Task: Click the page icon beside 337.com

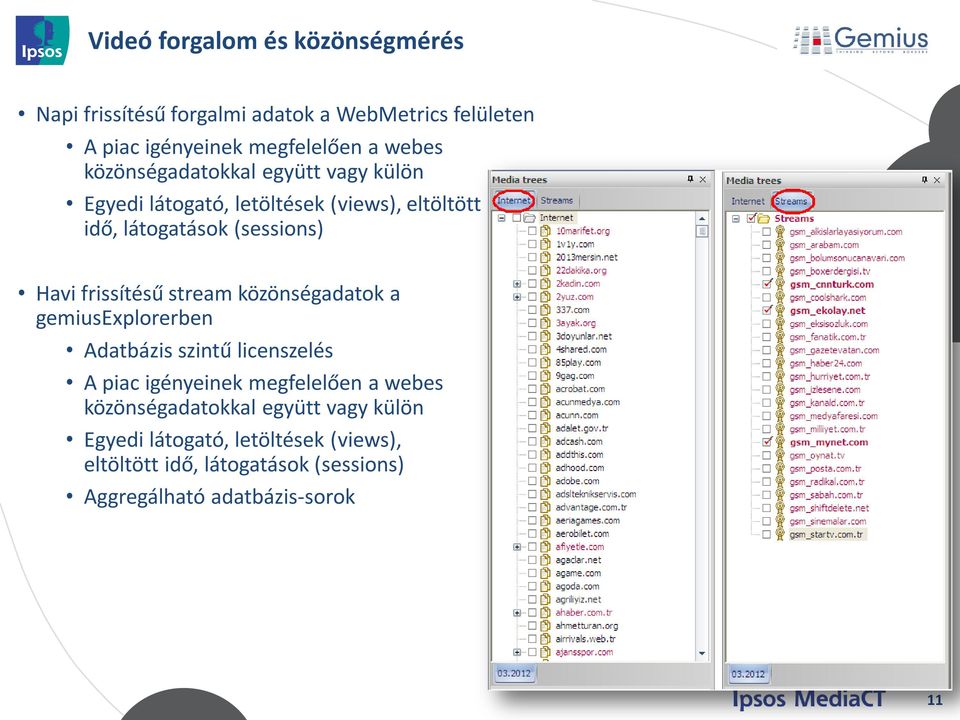Action: (x=546, y=310)
